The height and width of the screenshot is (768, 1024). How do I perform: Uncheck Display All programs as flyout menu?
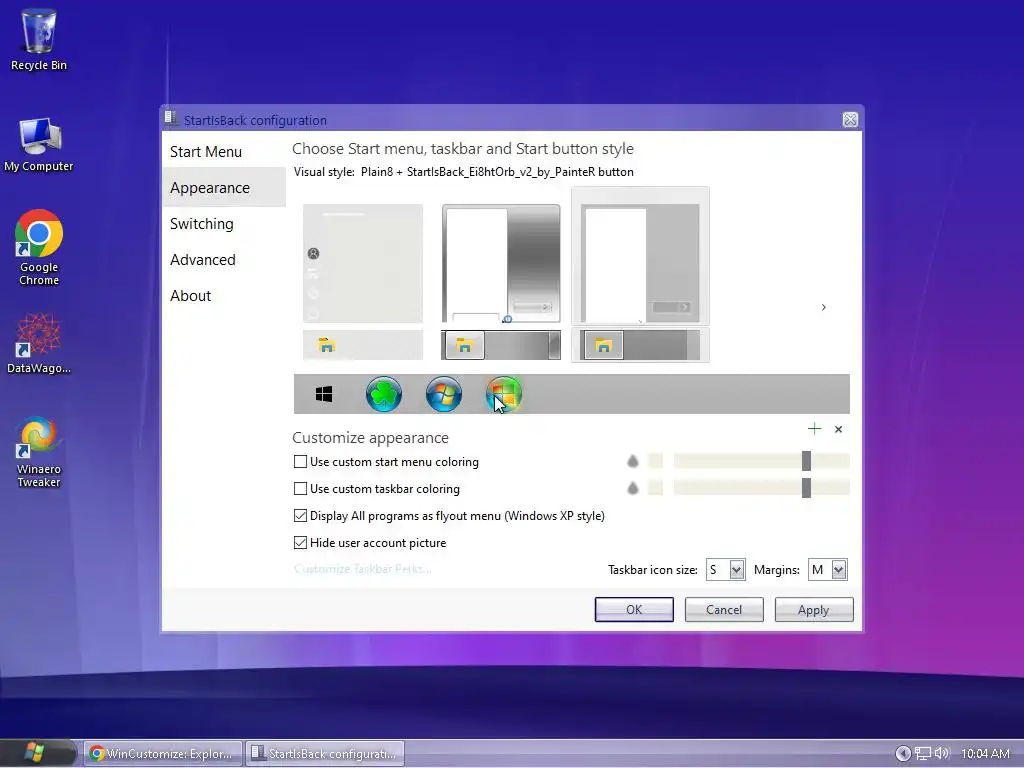coord(300,515)
